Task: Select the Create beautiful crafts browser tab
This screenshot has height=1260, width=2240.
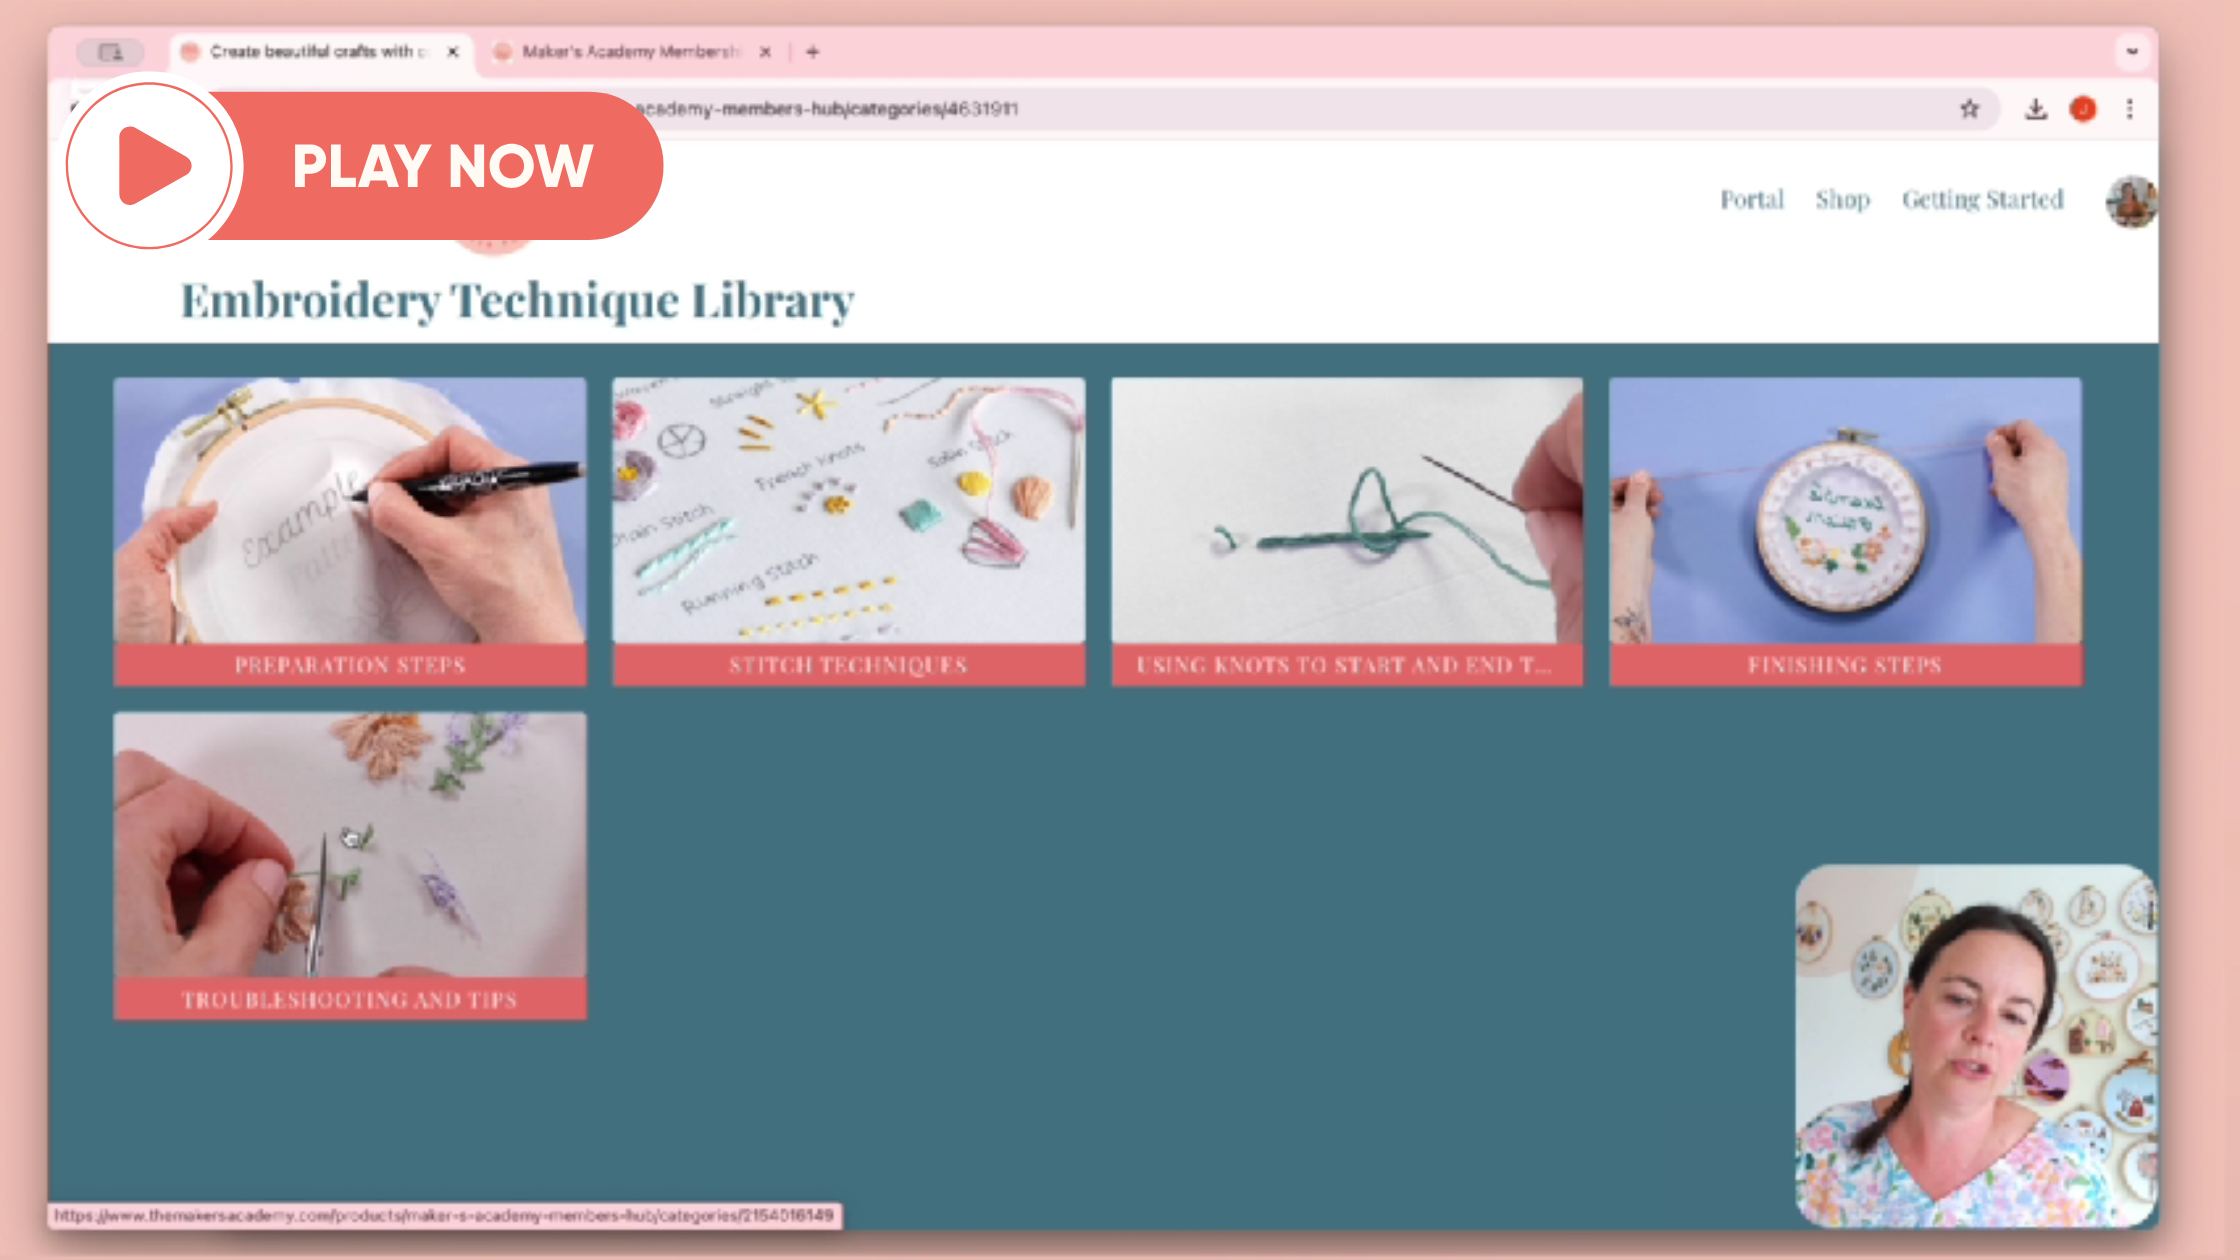Action: tap(310, 51)
